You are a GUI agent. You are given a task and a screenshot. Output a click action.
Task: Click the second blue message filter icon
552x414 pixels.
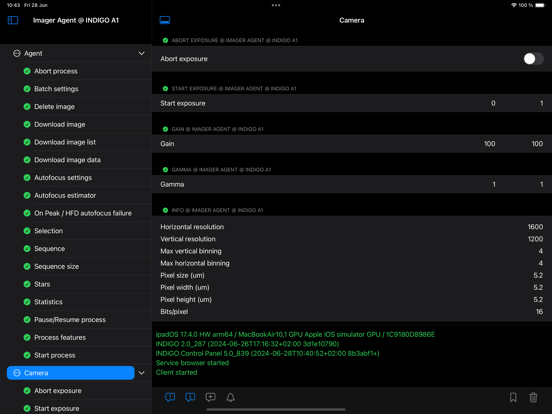coord(190,397)
